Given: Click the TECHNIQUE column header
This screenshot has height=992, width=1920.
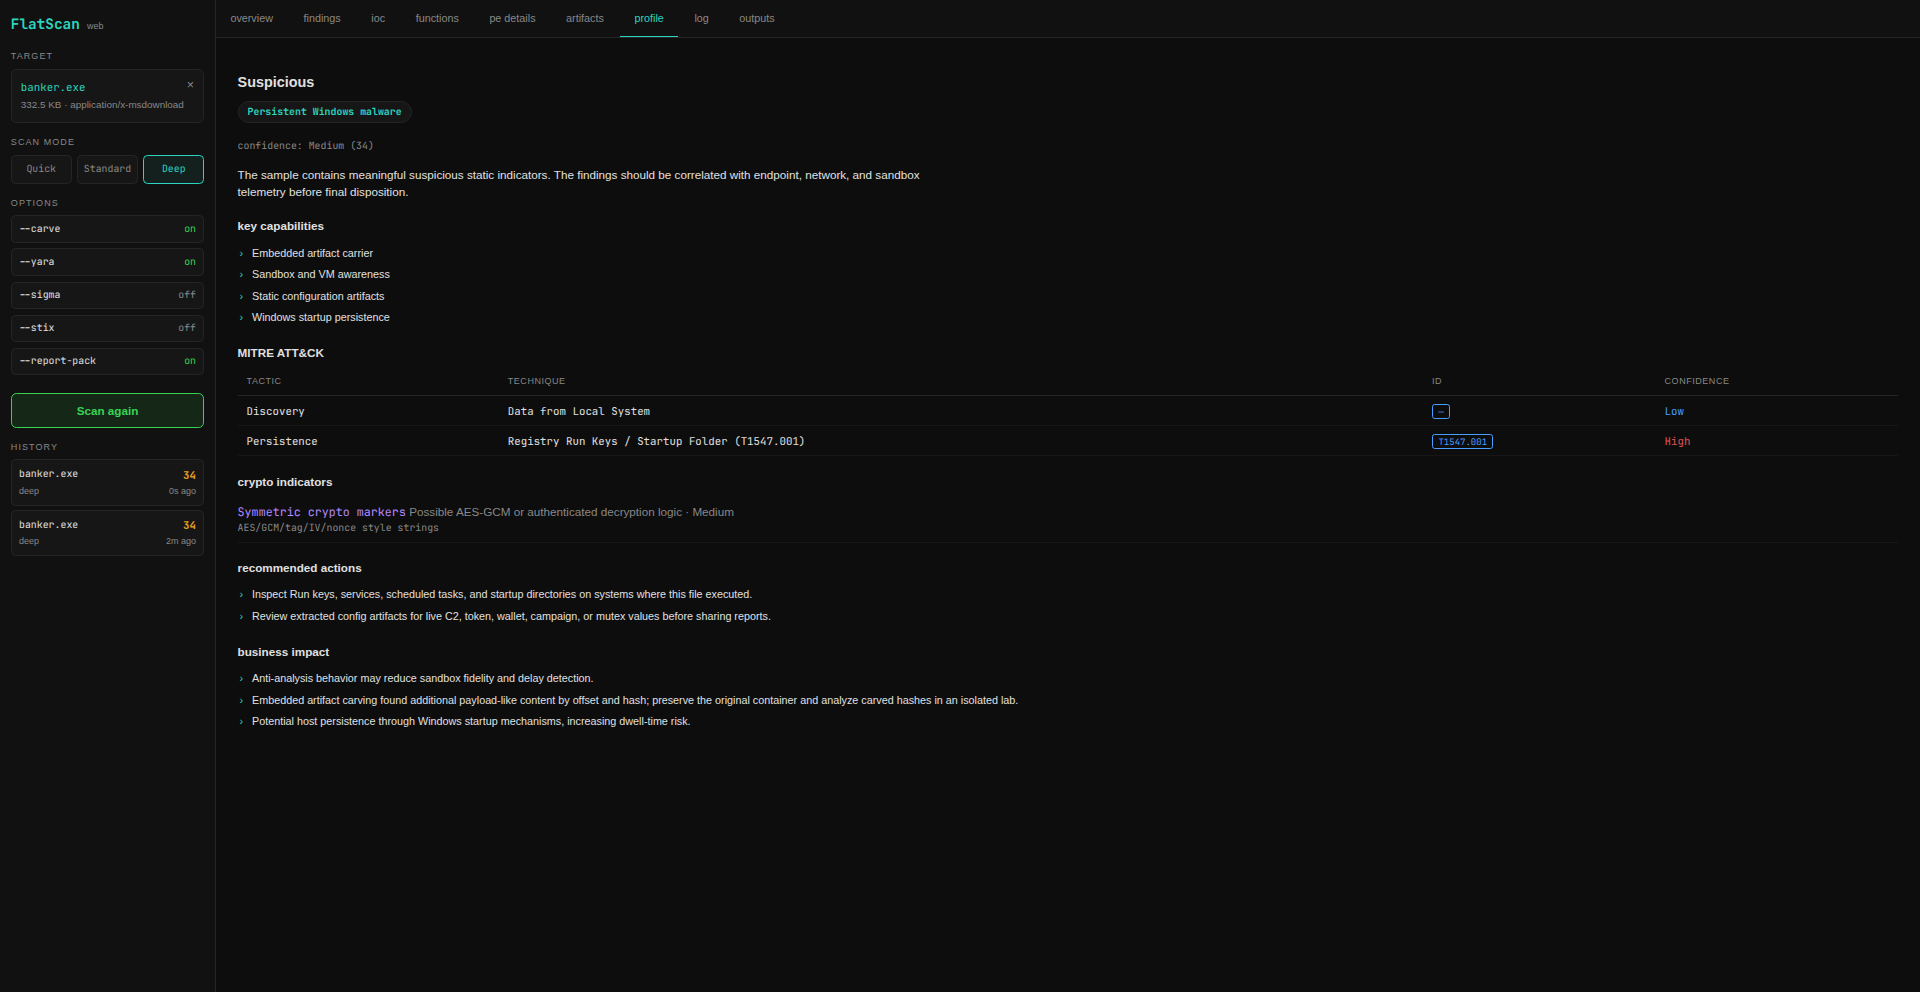Looking at the screenshot, I should click(536, 381).
